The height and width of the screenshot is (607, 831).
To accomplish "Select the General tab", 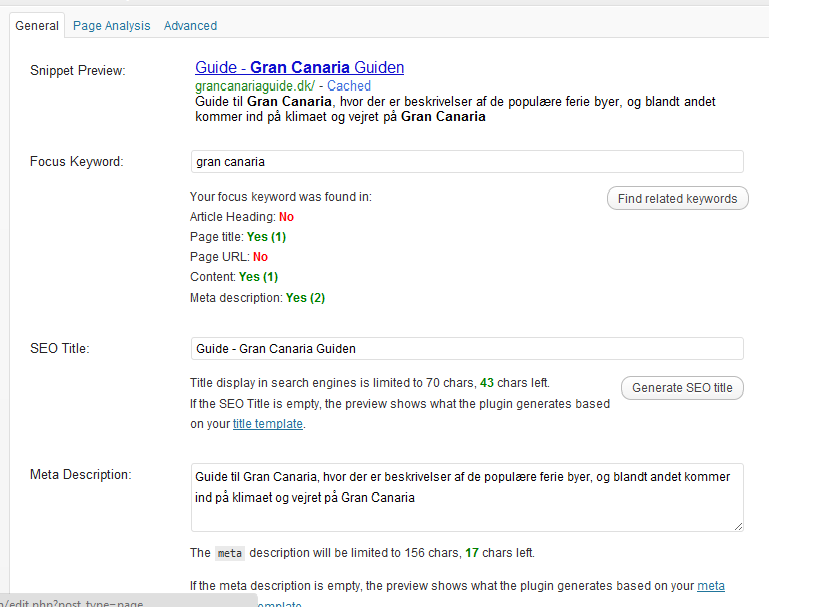I will coord(37,26).
